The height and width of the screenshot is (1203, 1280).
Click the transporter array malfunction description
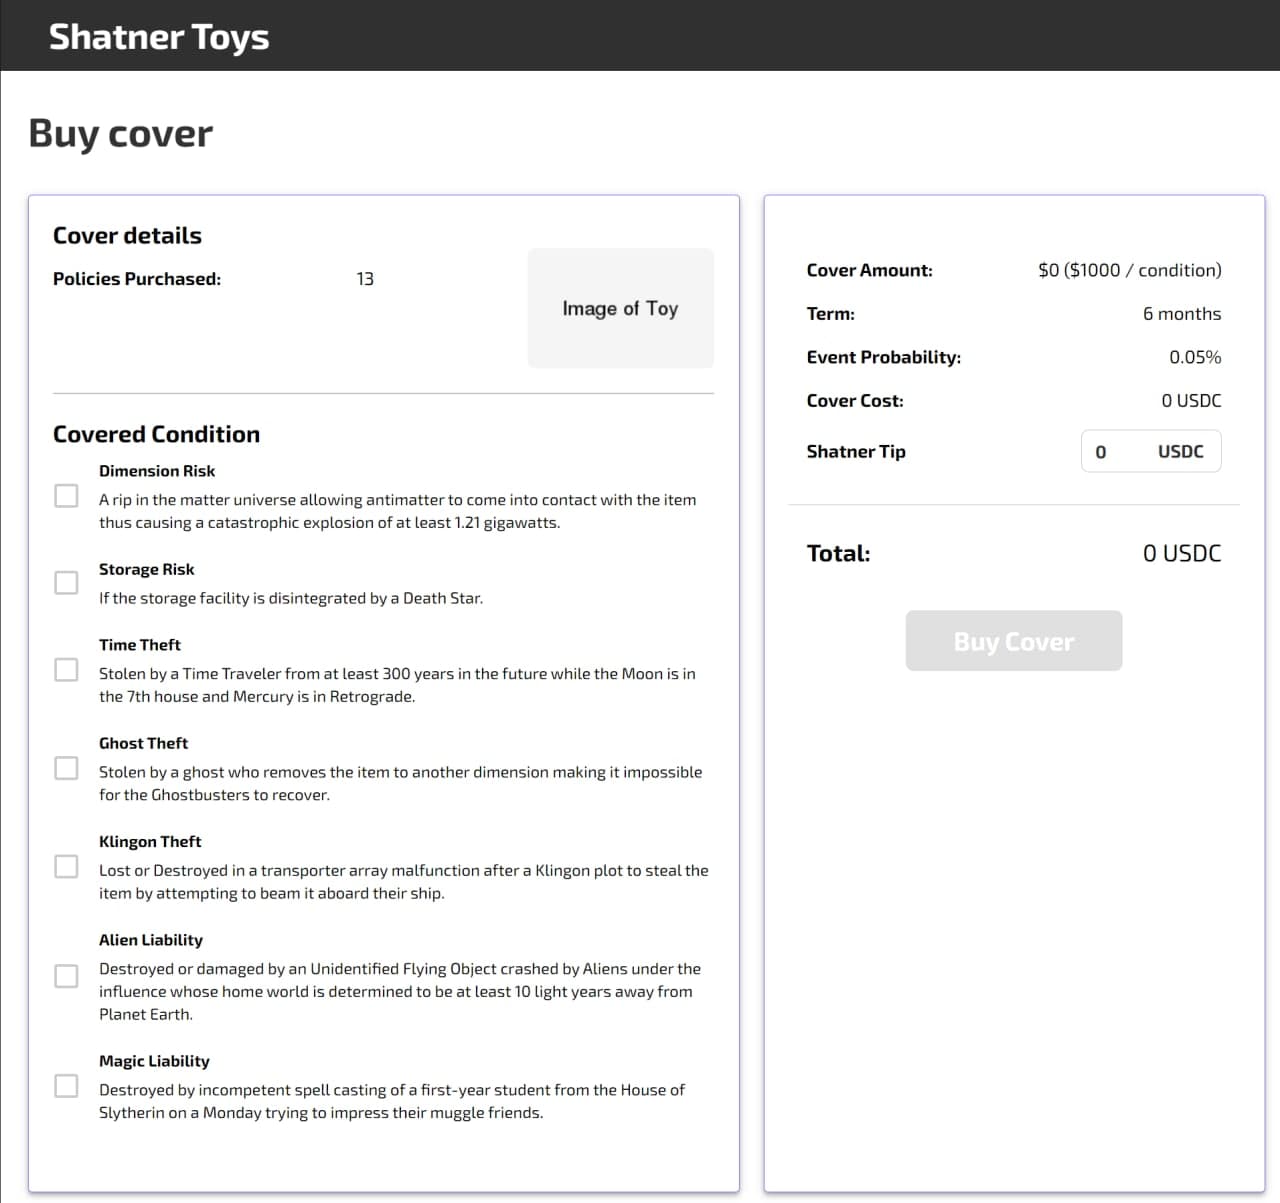click(x=404, y=882)
